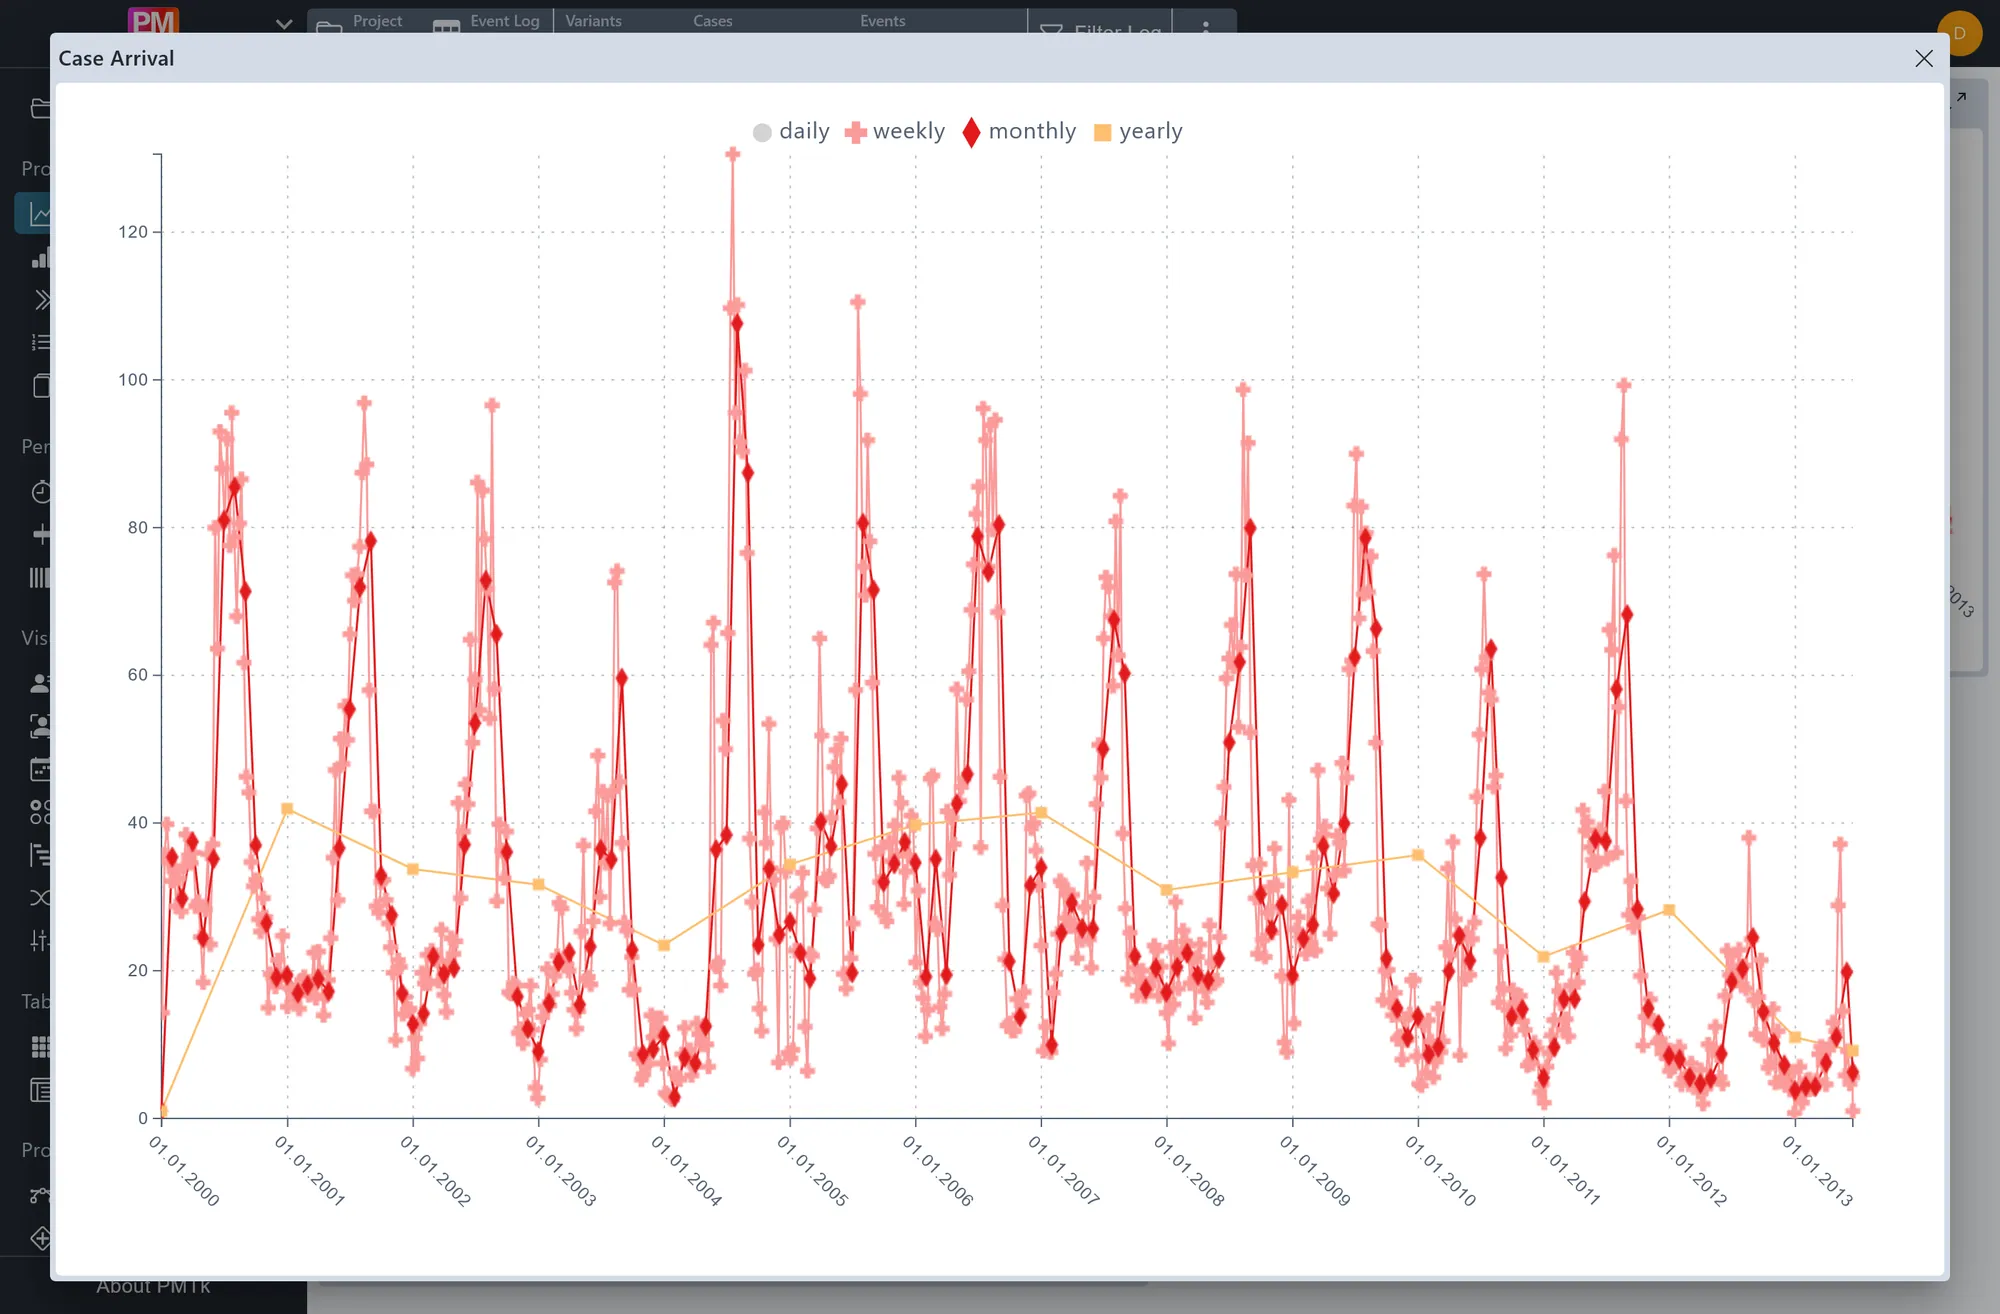Open the numbered list sidebar icon
The height and width of the screenshot is (1314, 2000).
tap(41, 342)
